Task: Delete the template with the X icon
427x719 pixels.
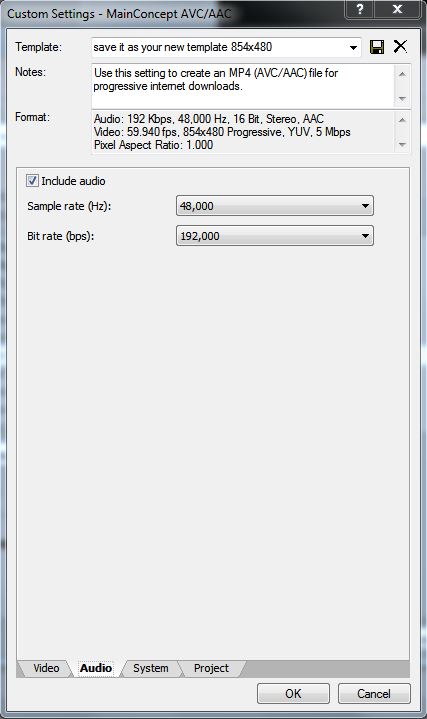Action: pos(400,46)
